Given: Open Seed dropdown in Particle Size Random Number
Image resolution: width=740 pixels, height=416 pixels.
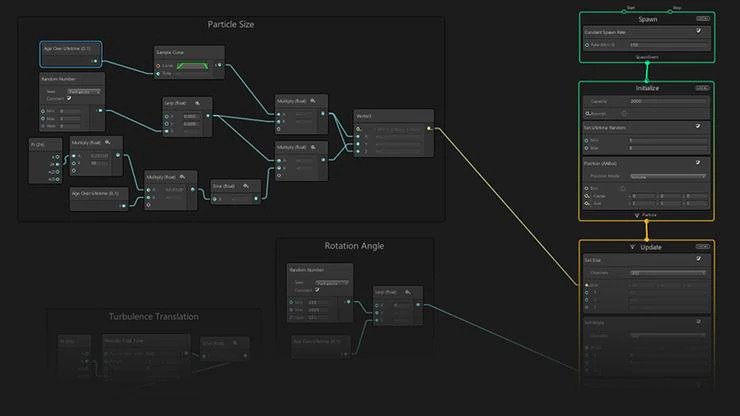Looking at the screenshot, I should (84, 92).
